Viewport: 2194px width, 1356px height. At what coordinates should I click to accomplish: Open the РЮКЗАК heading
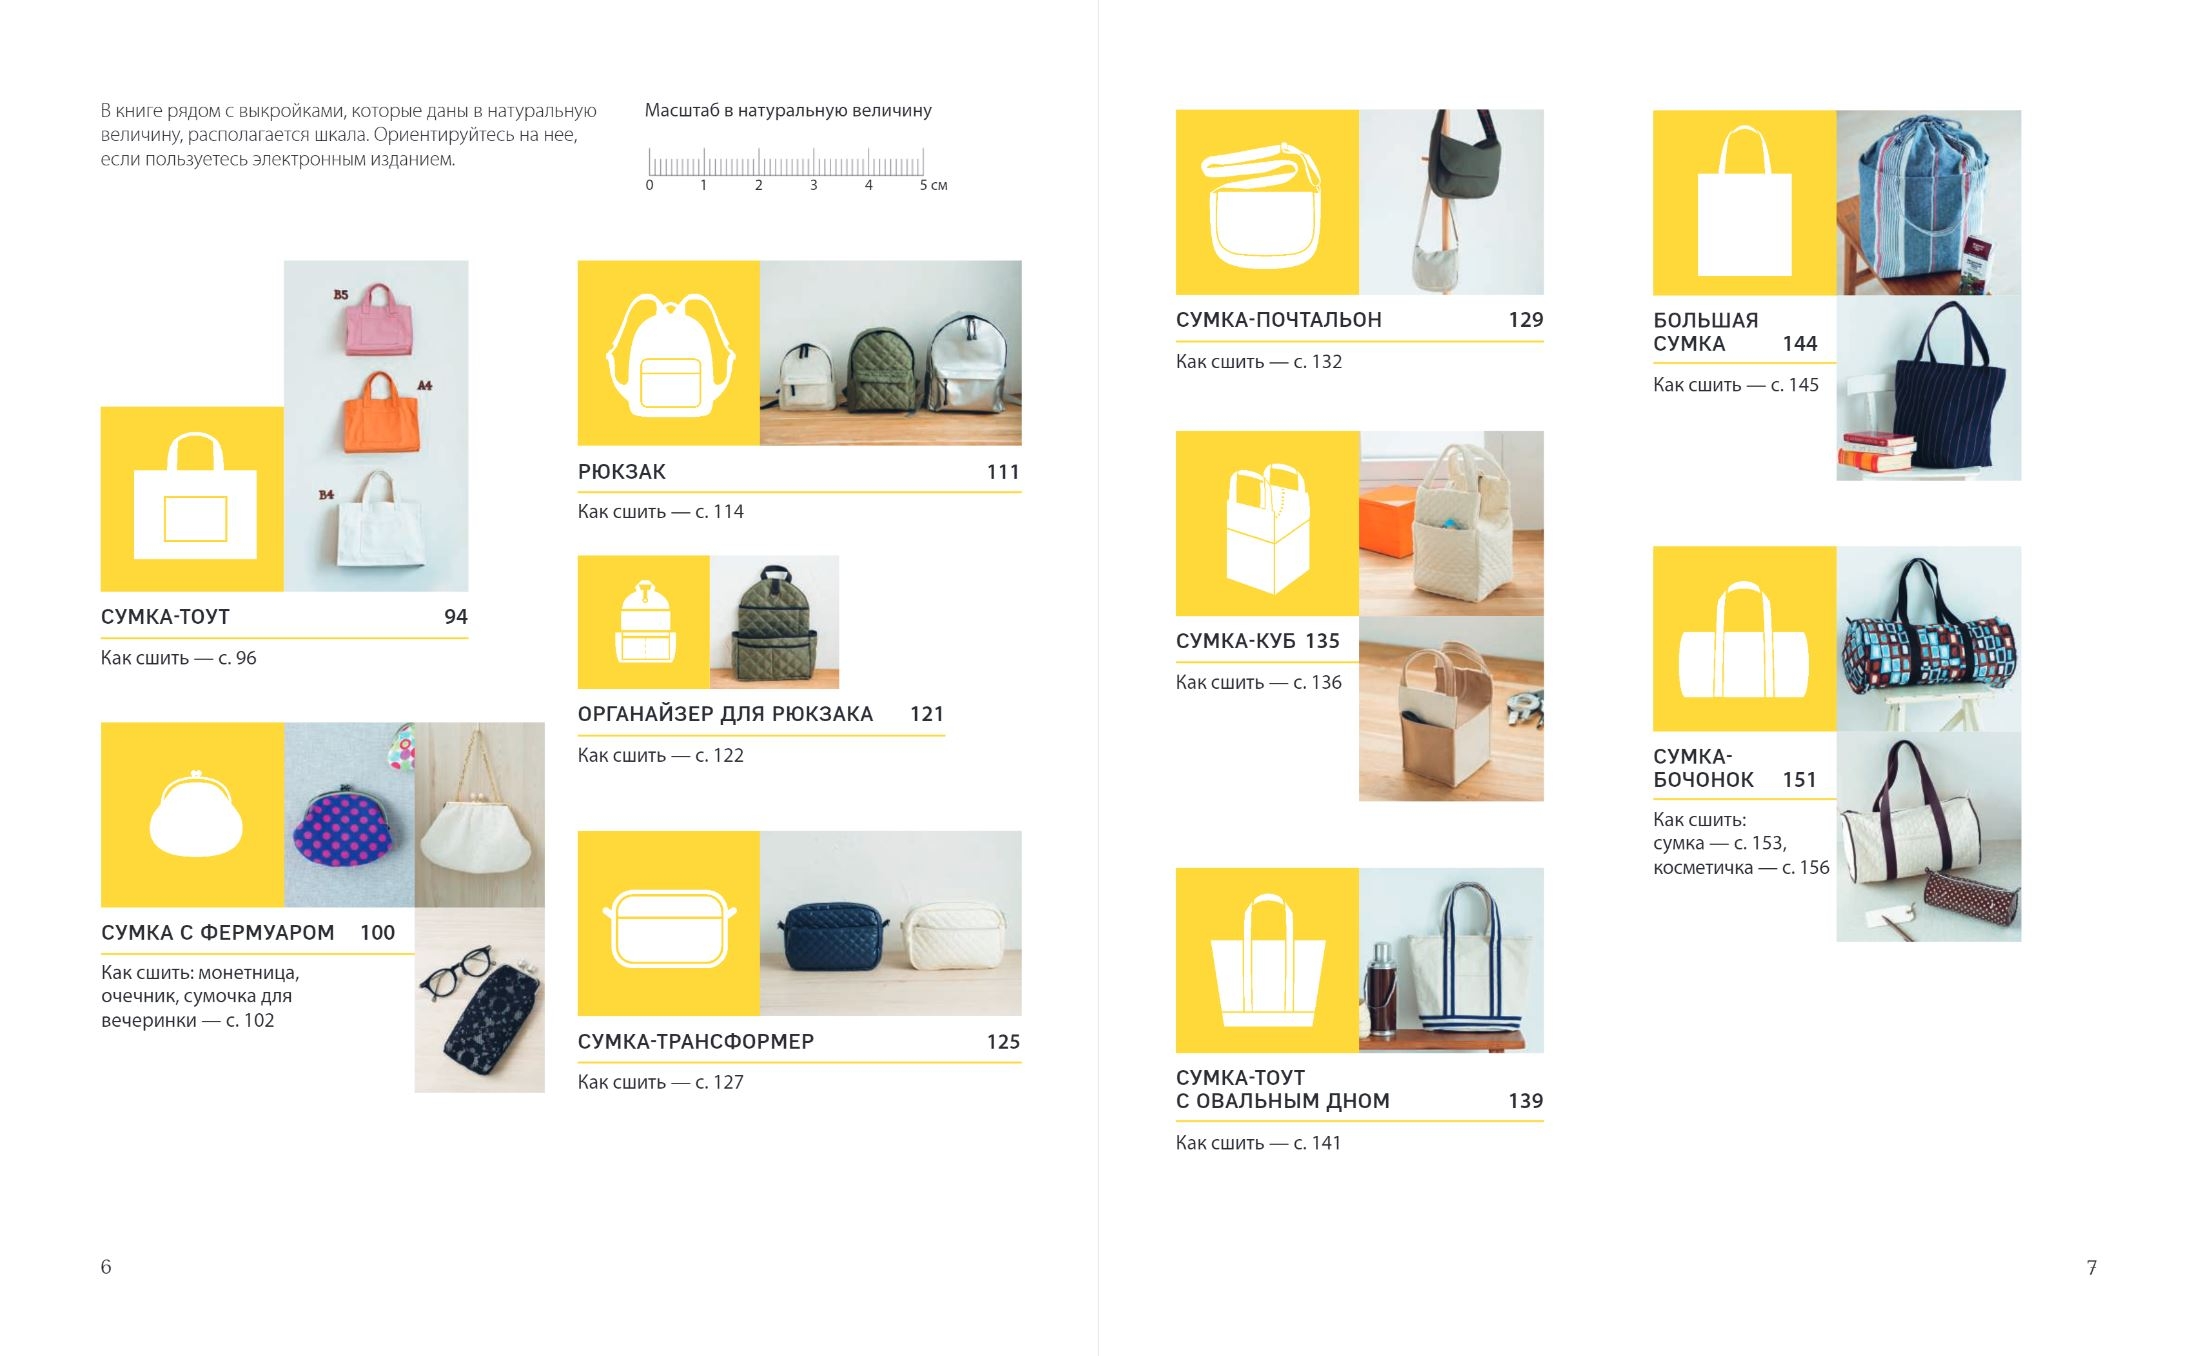[621, 472]
